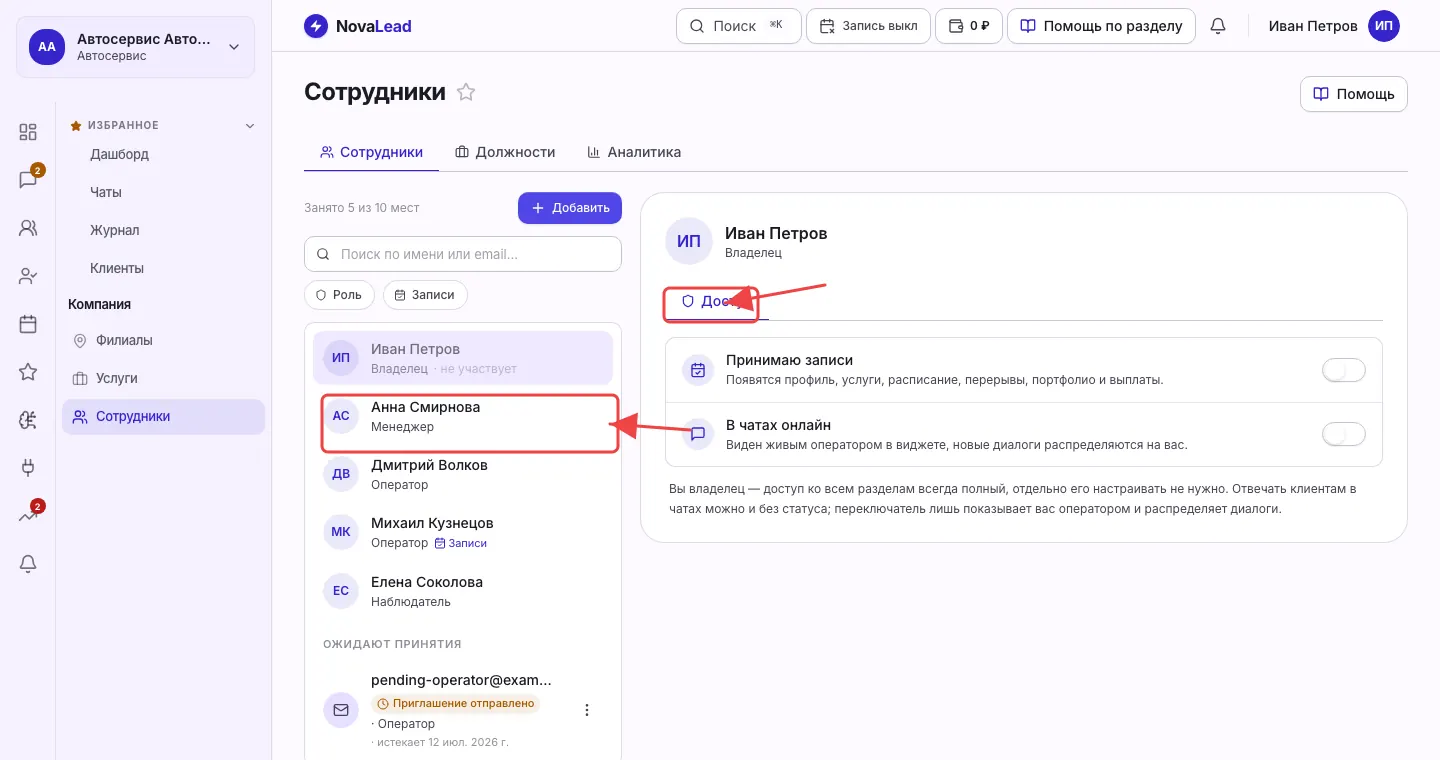Click the Записи badge under Михаил Кузнецов
Viewport: 1440px width, 760px height.
click(461, 543)
